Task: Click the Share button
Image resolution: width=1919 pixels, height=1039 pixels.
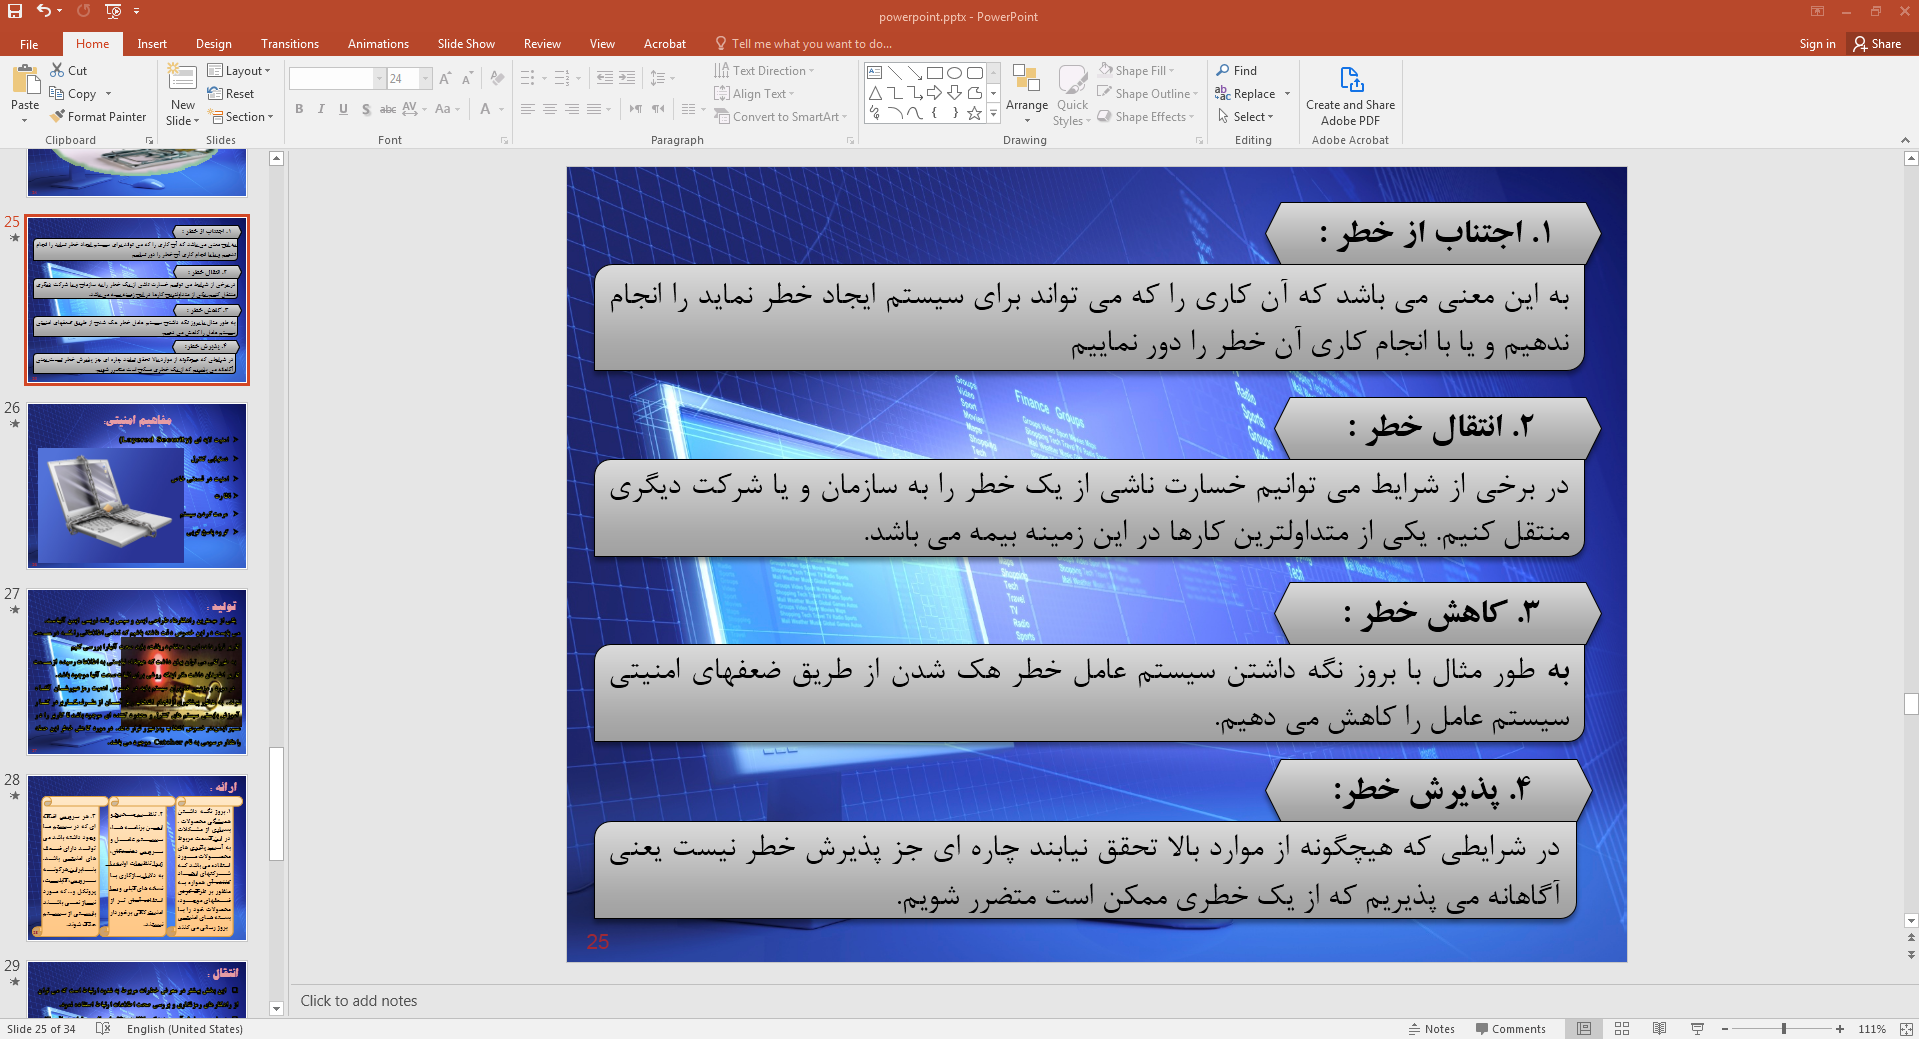Action: tap(1878, 44)
